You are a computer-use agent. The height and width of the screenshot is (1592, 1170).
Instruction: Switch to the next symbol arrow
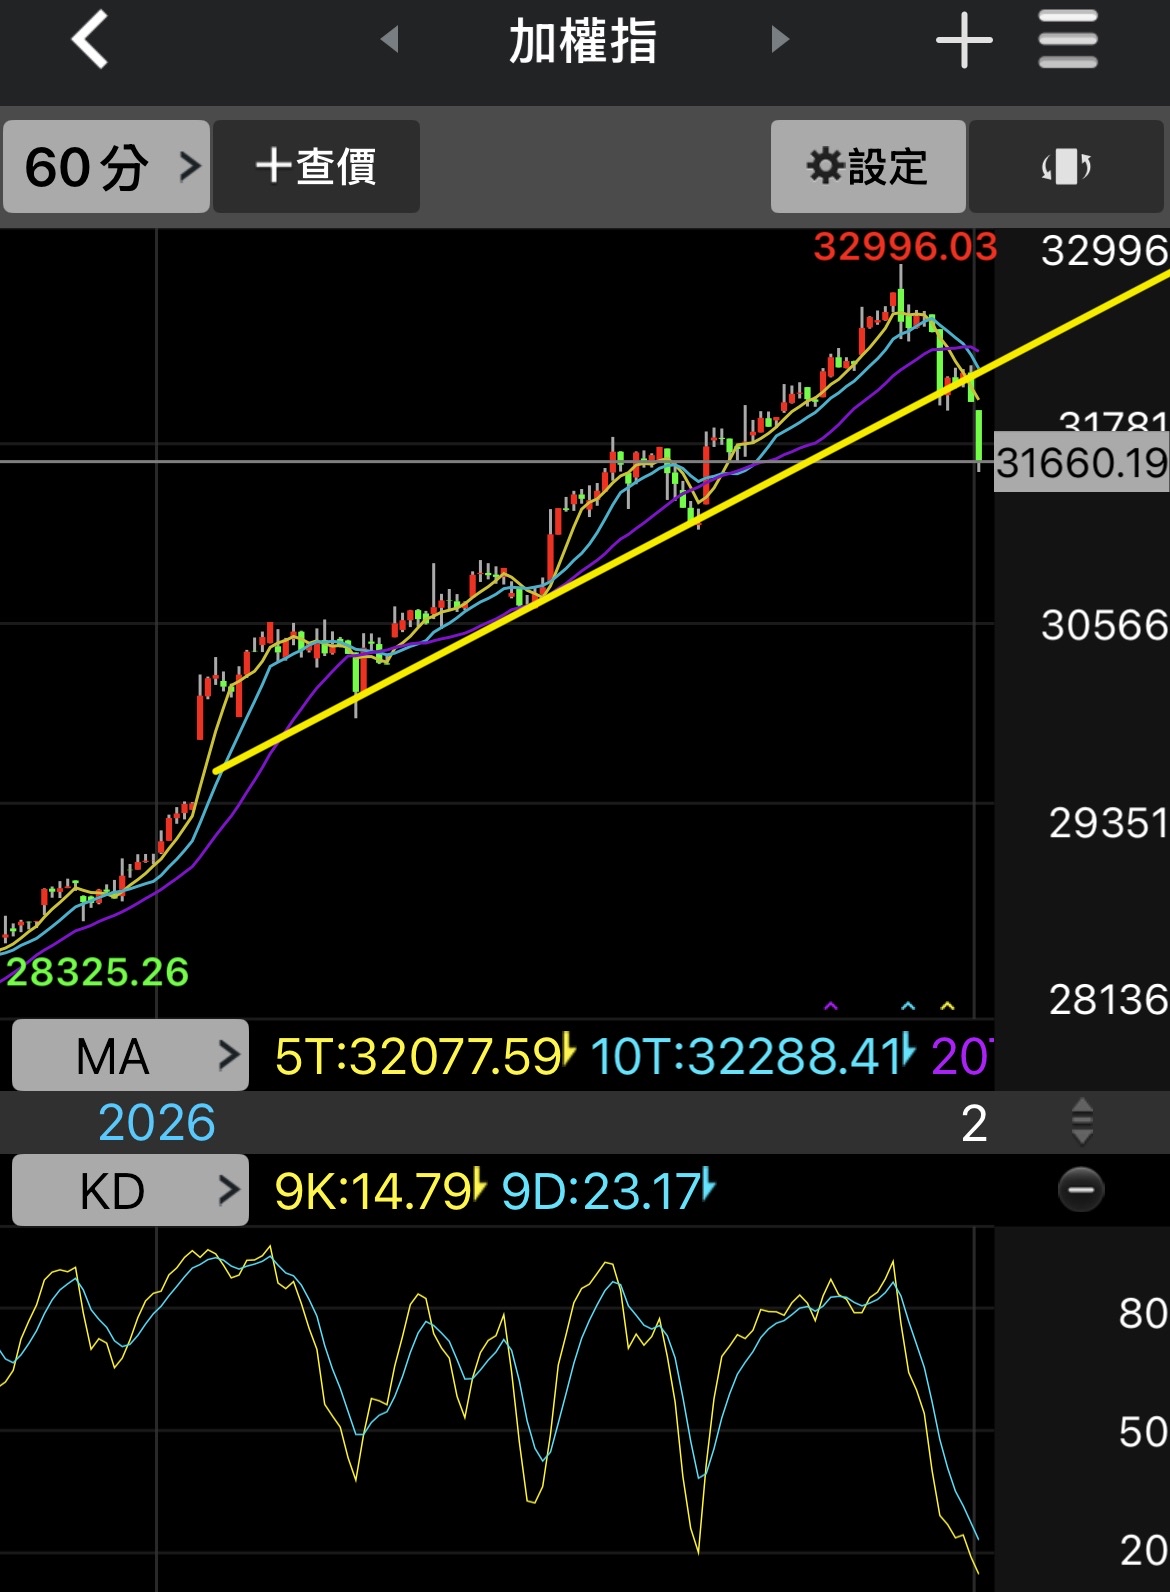click(780, 40)
